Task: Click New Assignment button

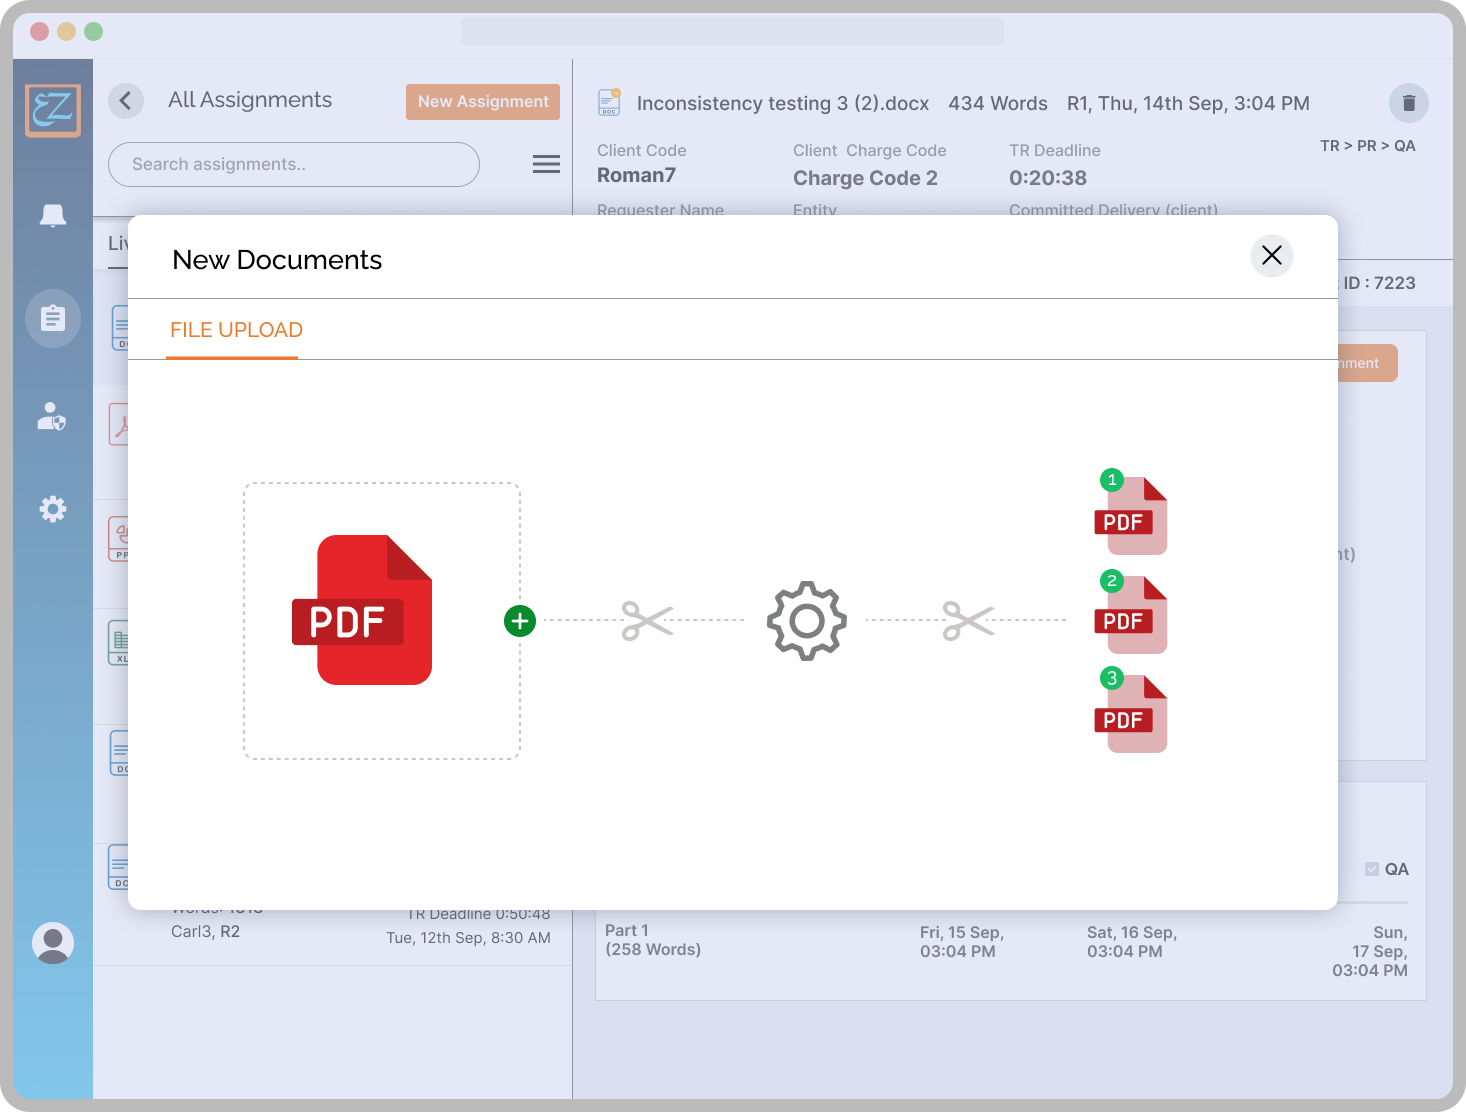Action: coord(482,102)
